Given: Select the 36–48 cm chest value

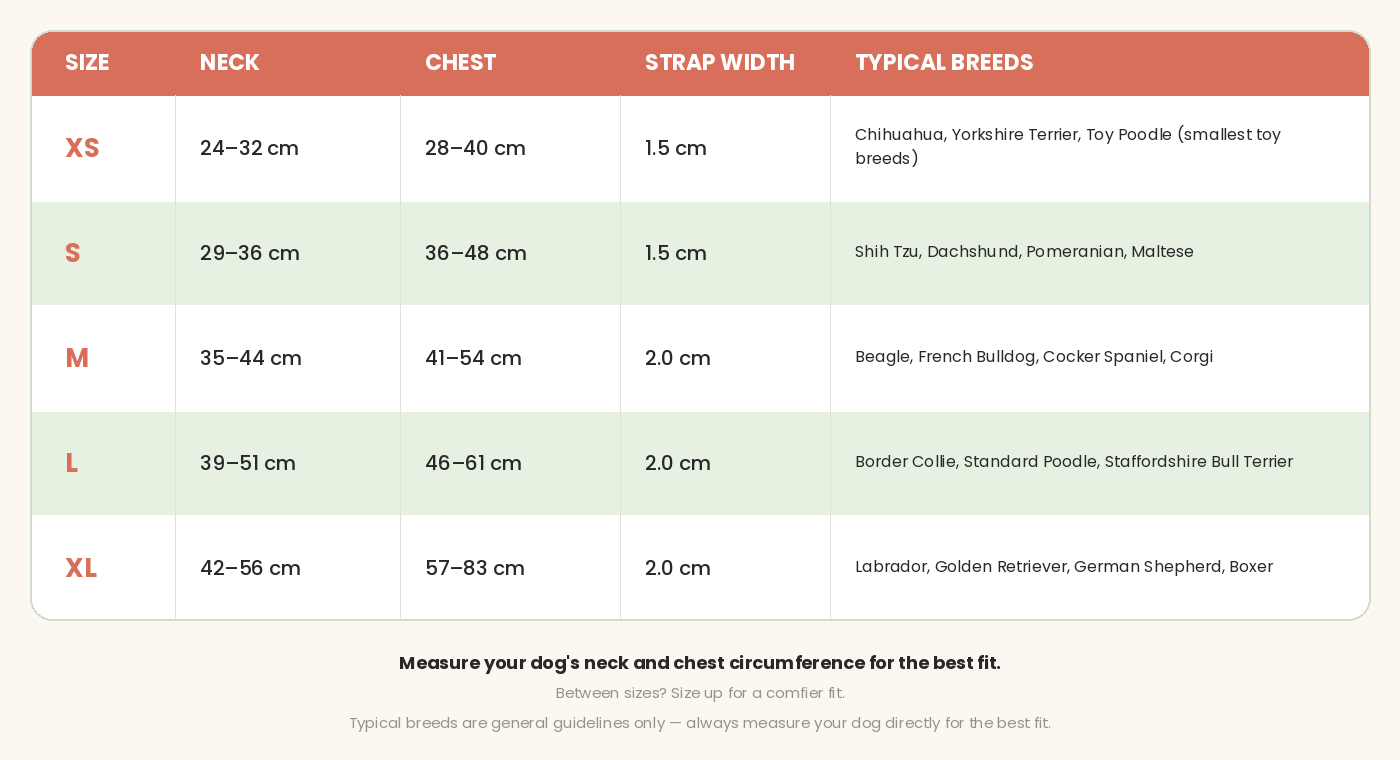Looking at the screenshot, I should (x=476, y=253).
